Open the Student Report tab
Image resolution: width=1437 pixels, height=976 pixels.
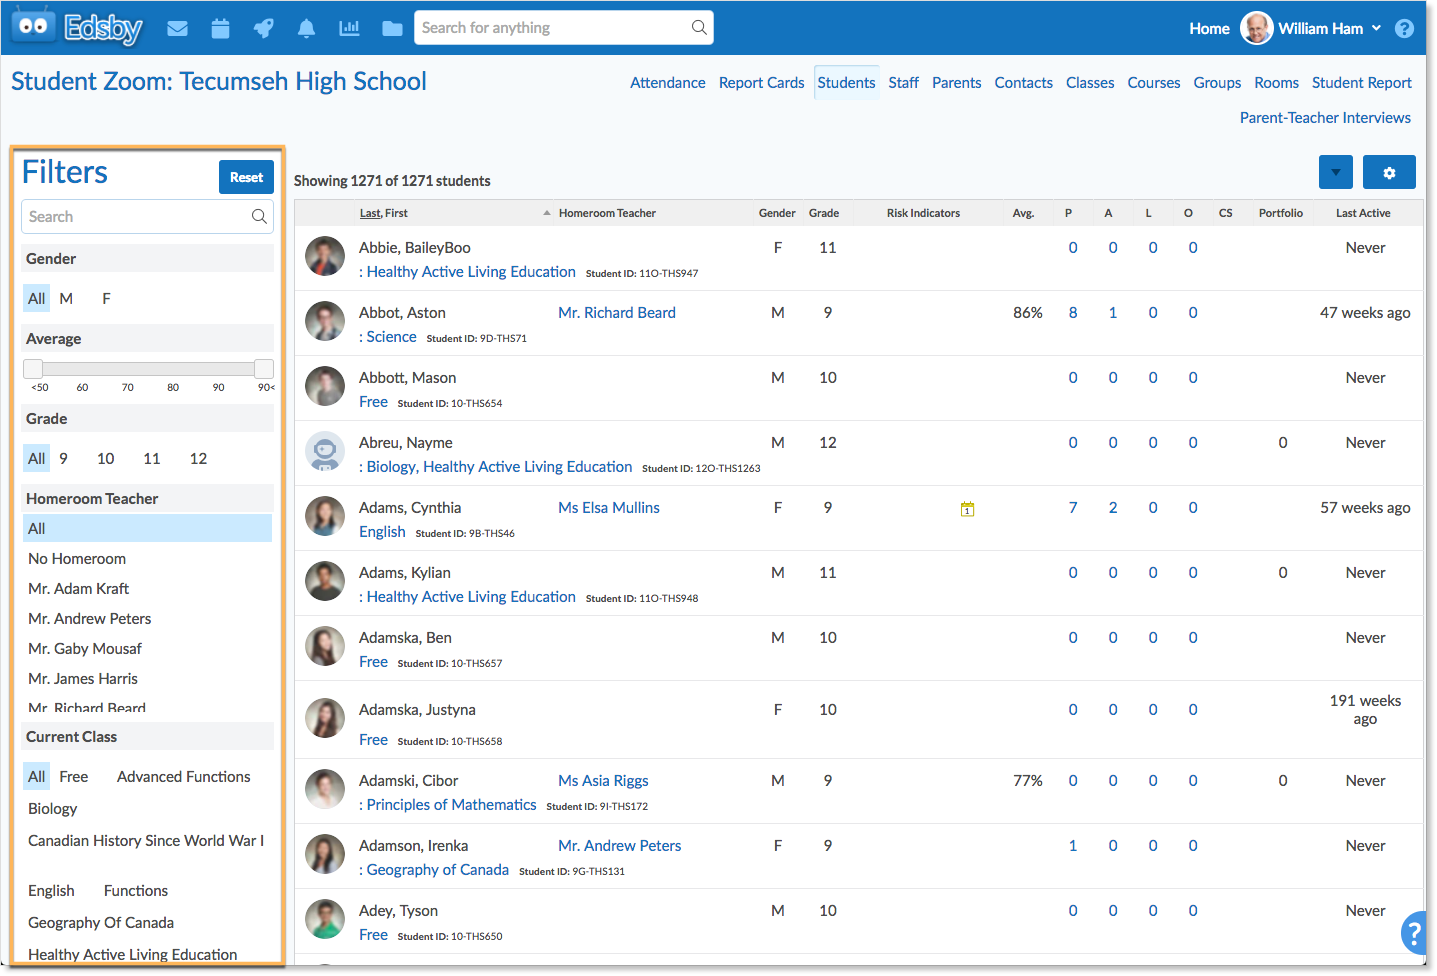pos(1362,83)
